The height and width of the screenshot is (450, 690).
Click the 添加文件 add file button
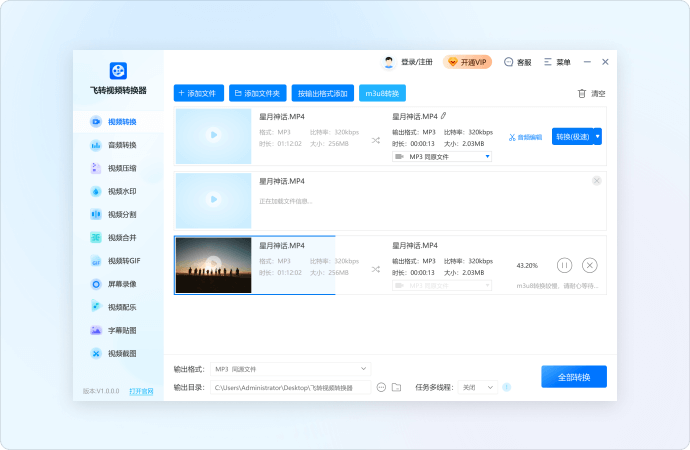pos(198,93)
